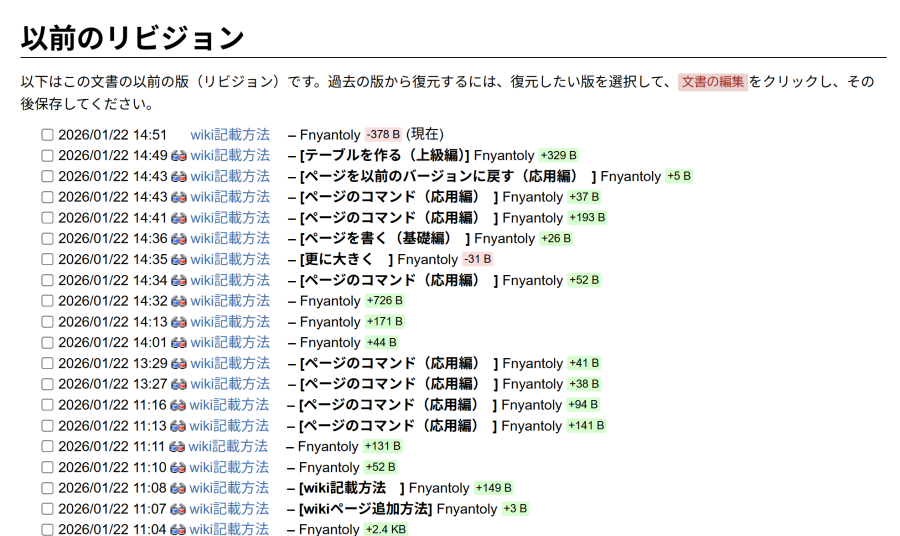Tick the checkbox for the 14:13 revision
900x536 pixels.
click(x=47, y=322)
